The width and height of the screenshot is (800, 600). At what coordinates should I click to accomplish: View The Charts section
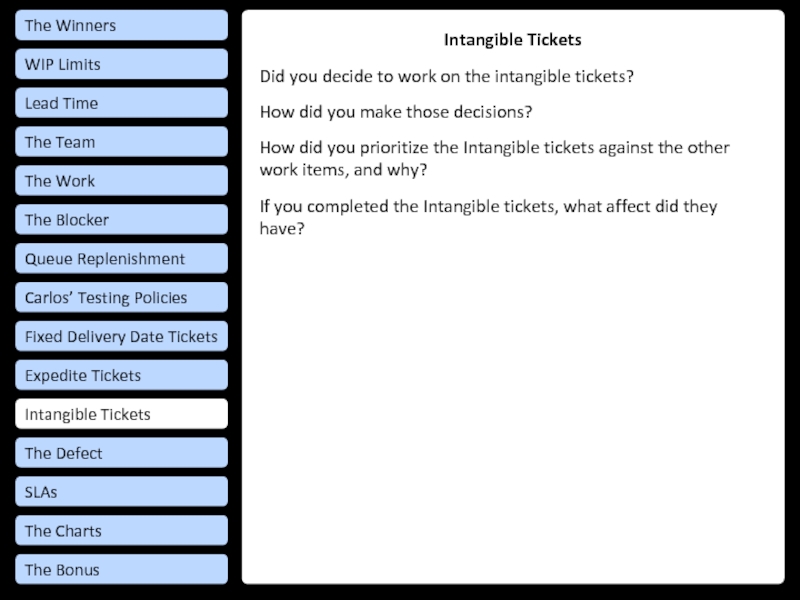click(x=121, y=531)
